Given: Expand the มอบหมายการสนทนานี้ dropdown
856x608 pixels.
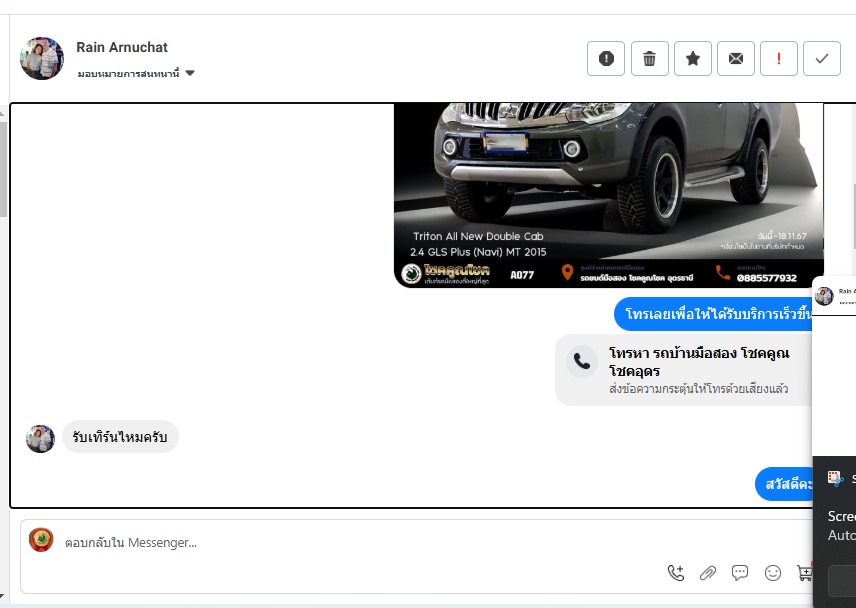Looking at the screenshot, I should [x=136, y=73].
